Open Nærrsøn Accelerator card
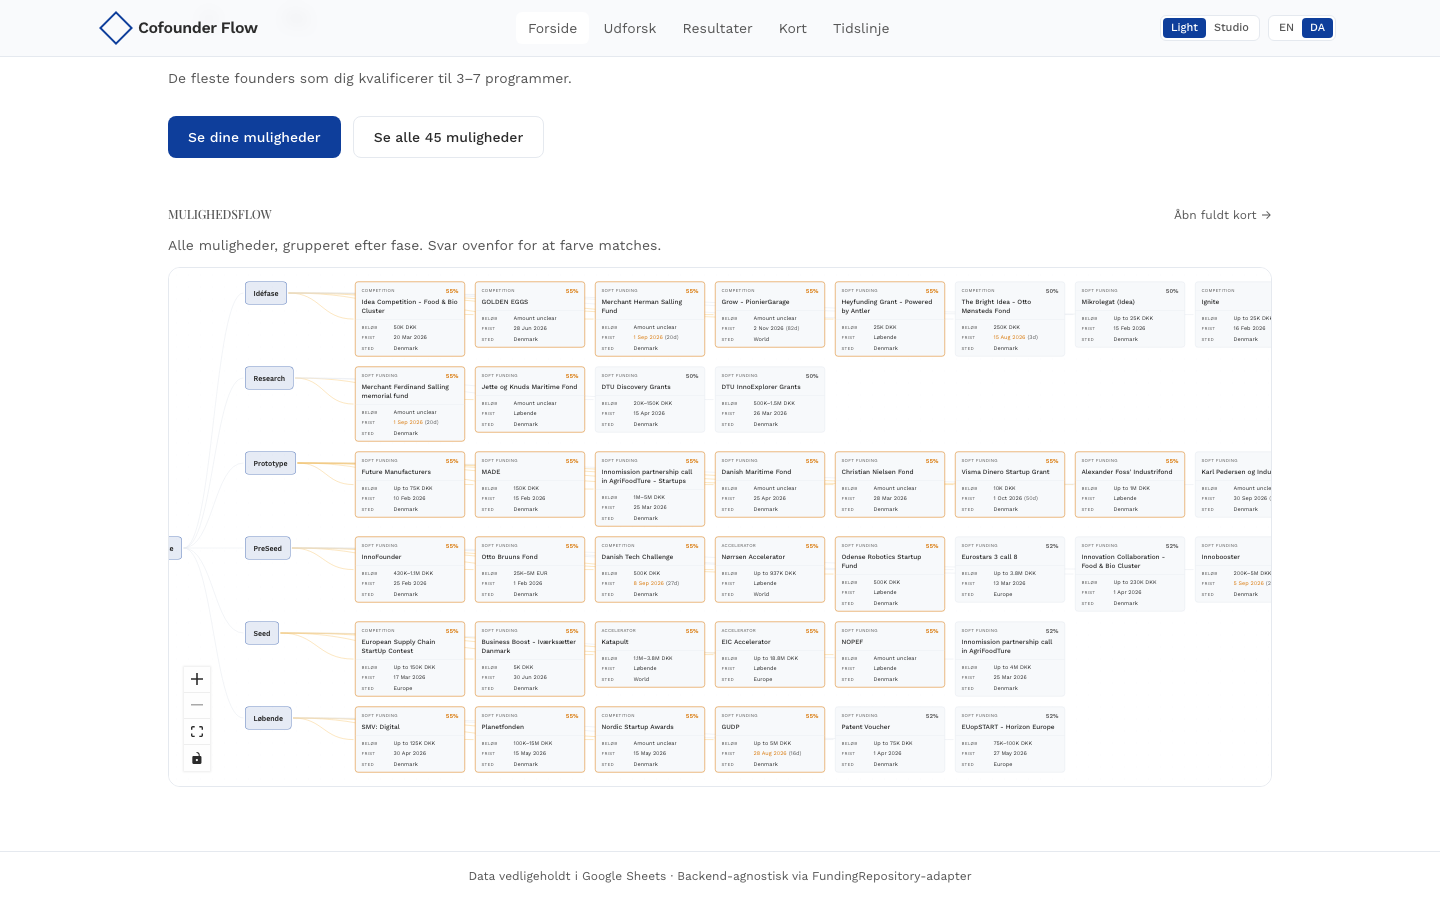The image size is (1440, 900). (x=770, y=570)
